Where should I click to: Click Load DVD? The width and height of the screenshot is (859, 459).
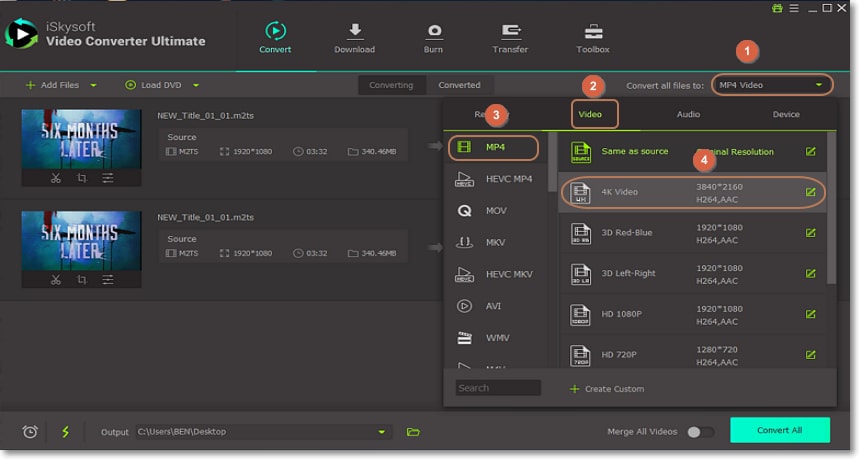(x=154, y=85)
